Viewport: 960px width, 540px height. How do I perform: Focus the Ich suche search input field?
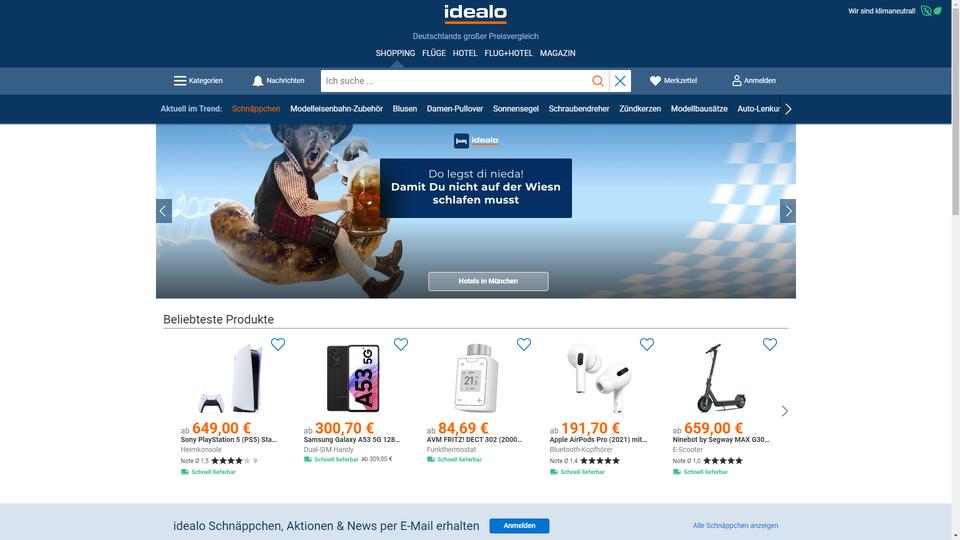[x=454, y=81]
